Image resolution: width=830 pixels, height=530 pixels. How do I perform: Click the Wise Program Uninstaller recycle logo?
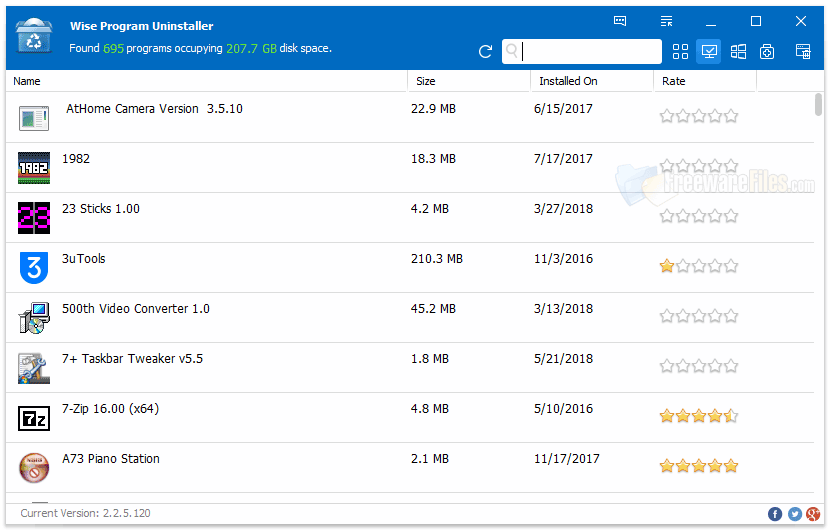click(34, 35)
